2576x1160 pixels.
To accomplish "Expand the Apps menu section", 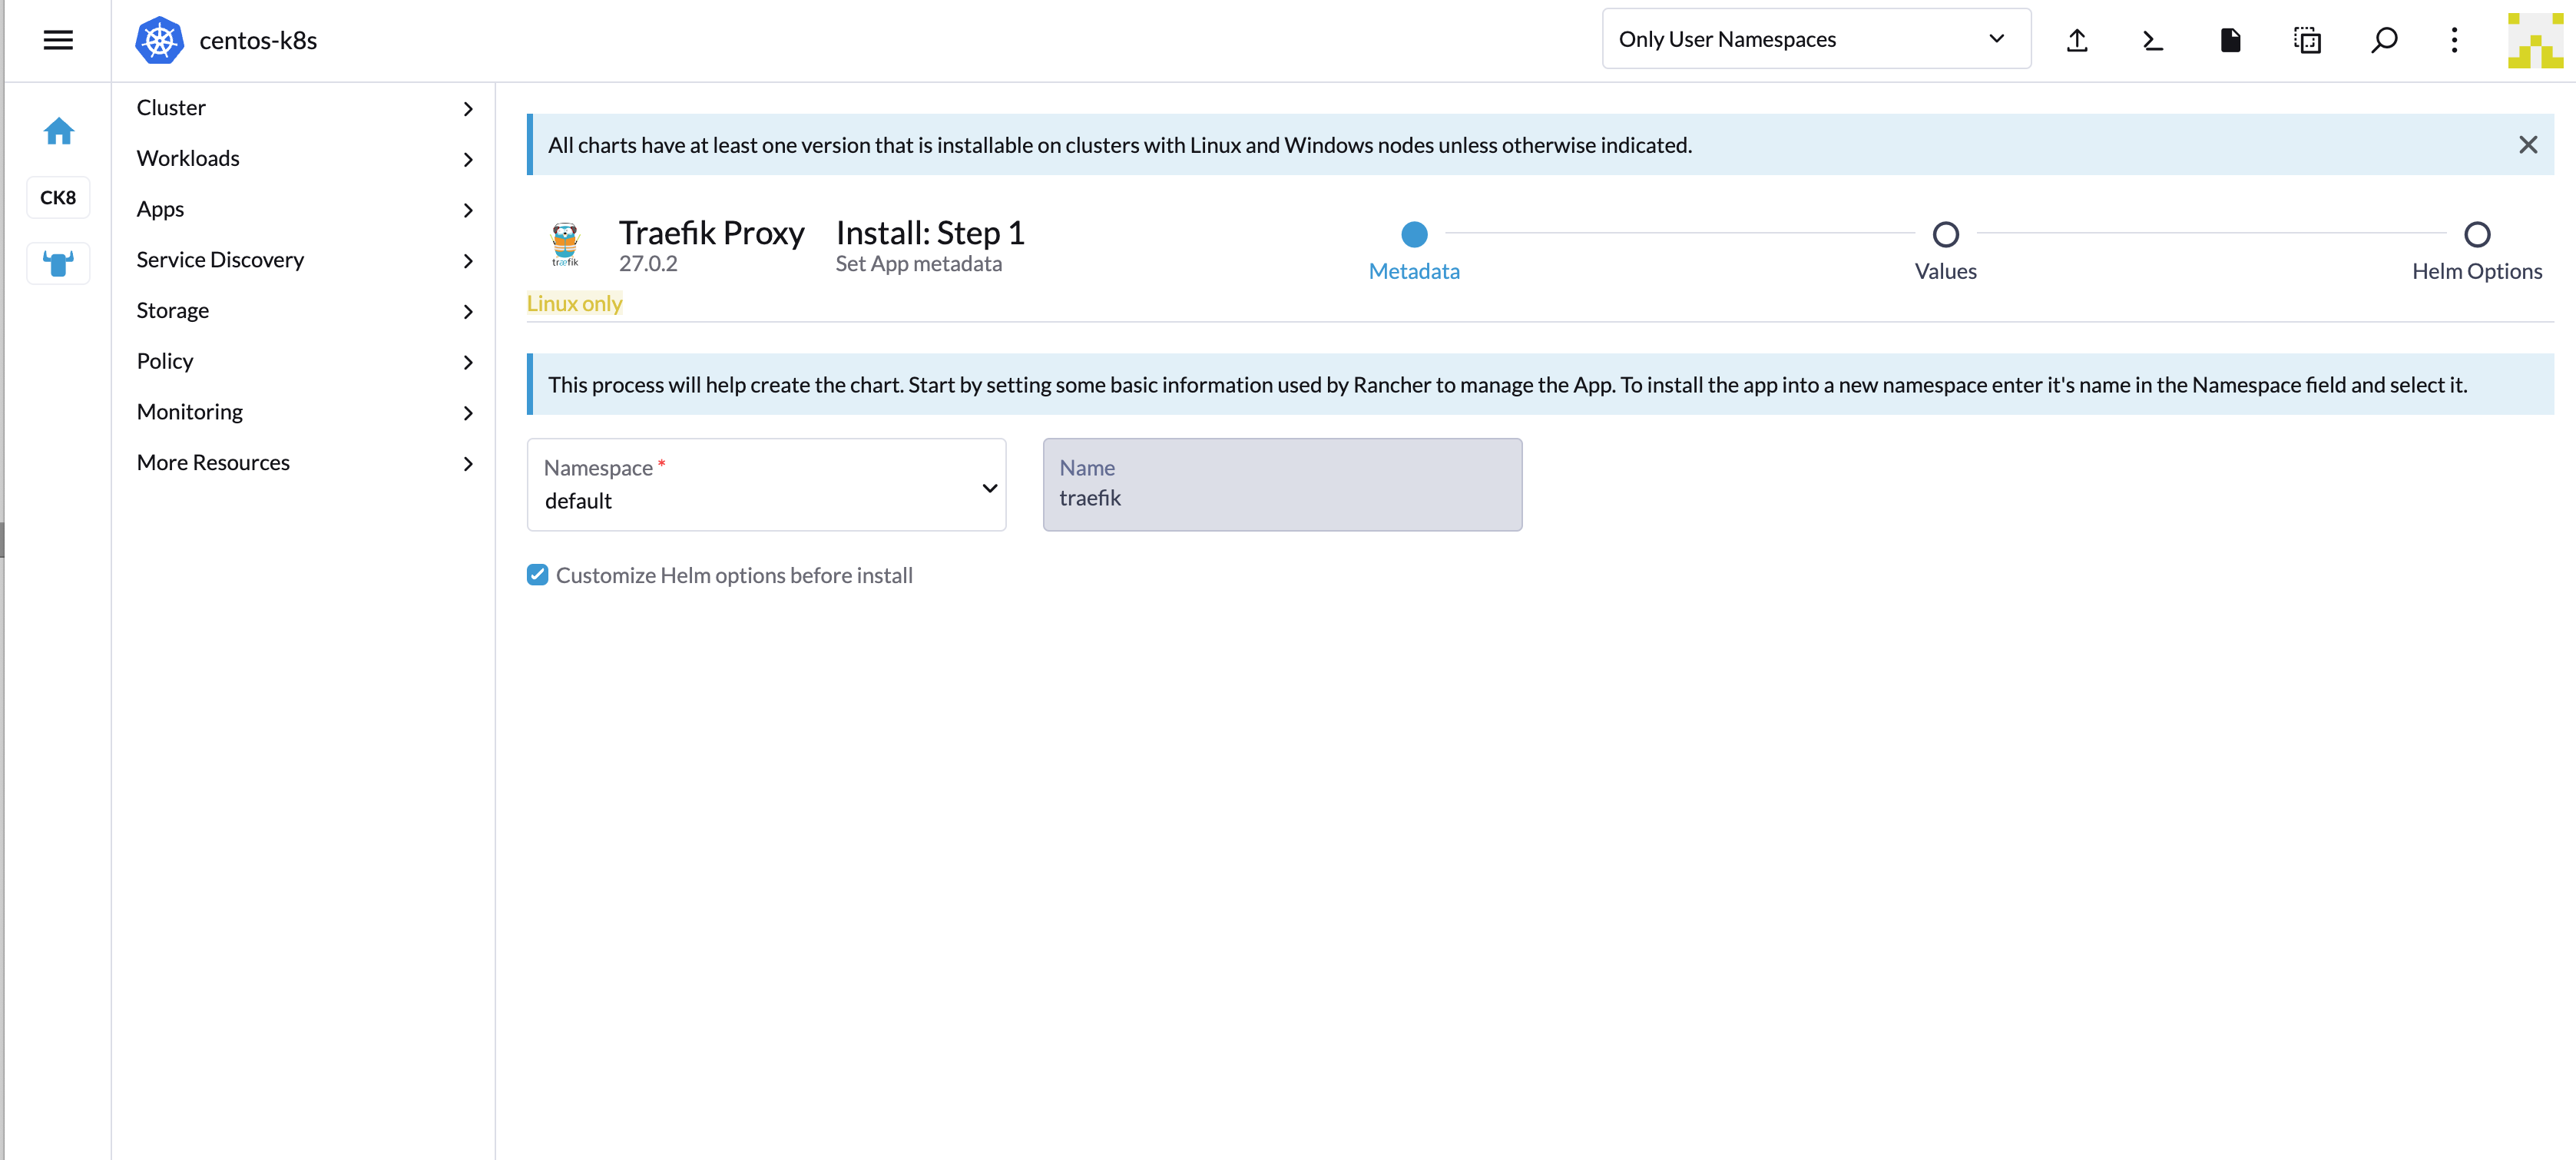I will (x=303, y=209).
